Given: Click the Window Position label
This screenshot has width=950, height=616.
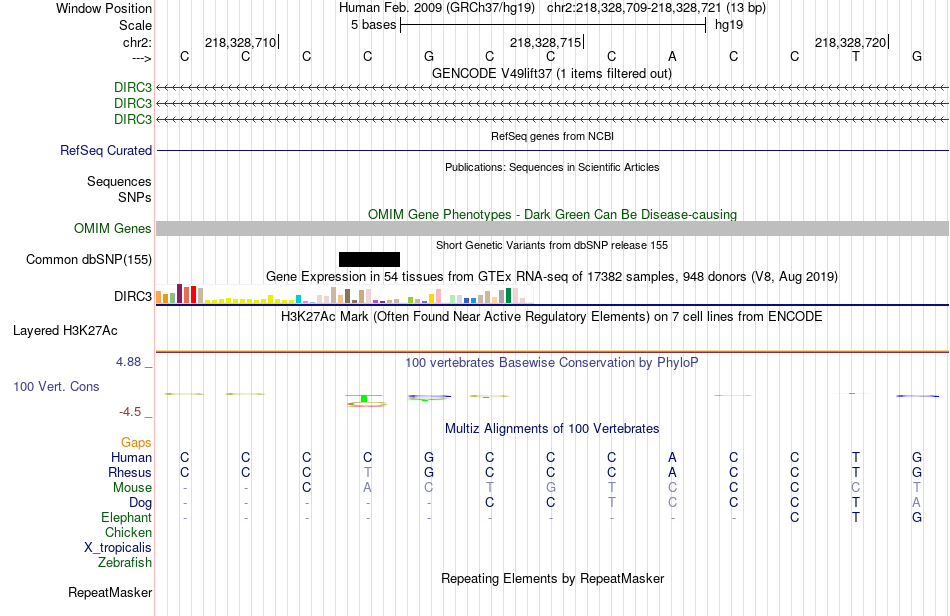Looking at the screenshot, I should 104,8.
